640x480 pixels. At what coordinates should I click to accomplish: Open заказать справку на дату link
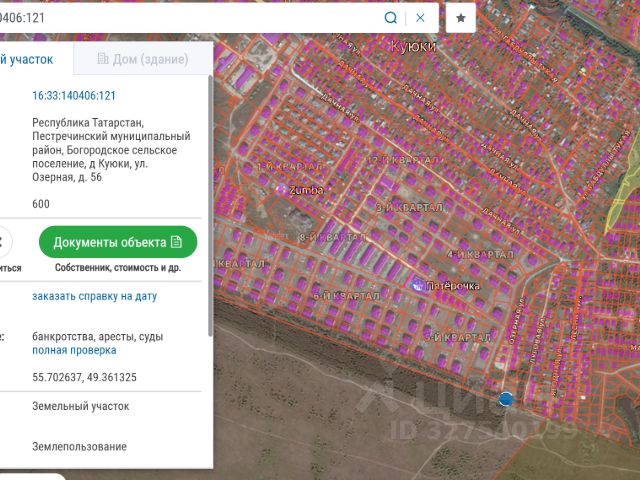click(x=95, y=296)
